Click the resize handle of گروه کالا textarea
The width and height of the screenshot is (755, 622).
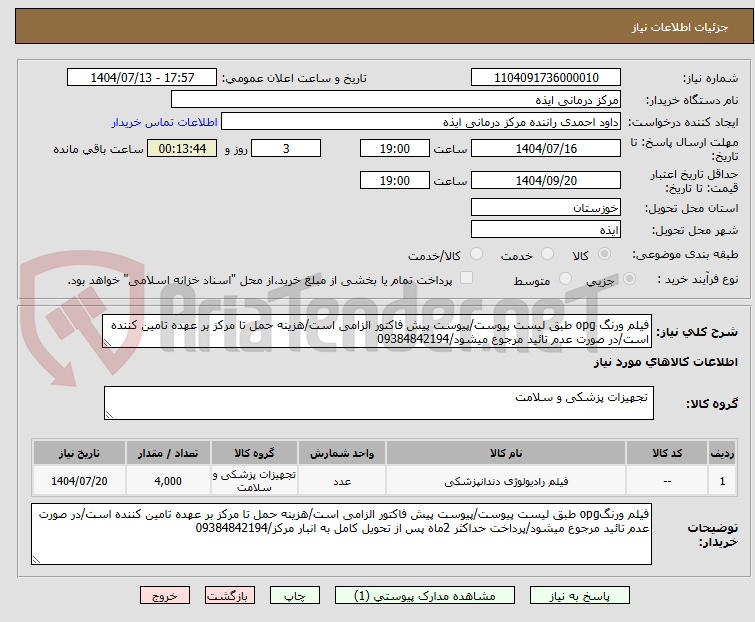pyautogui.click(x=109, y=415)
